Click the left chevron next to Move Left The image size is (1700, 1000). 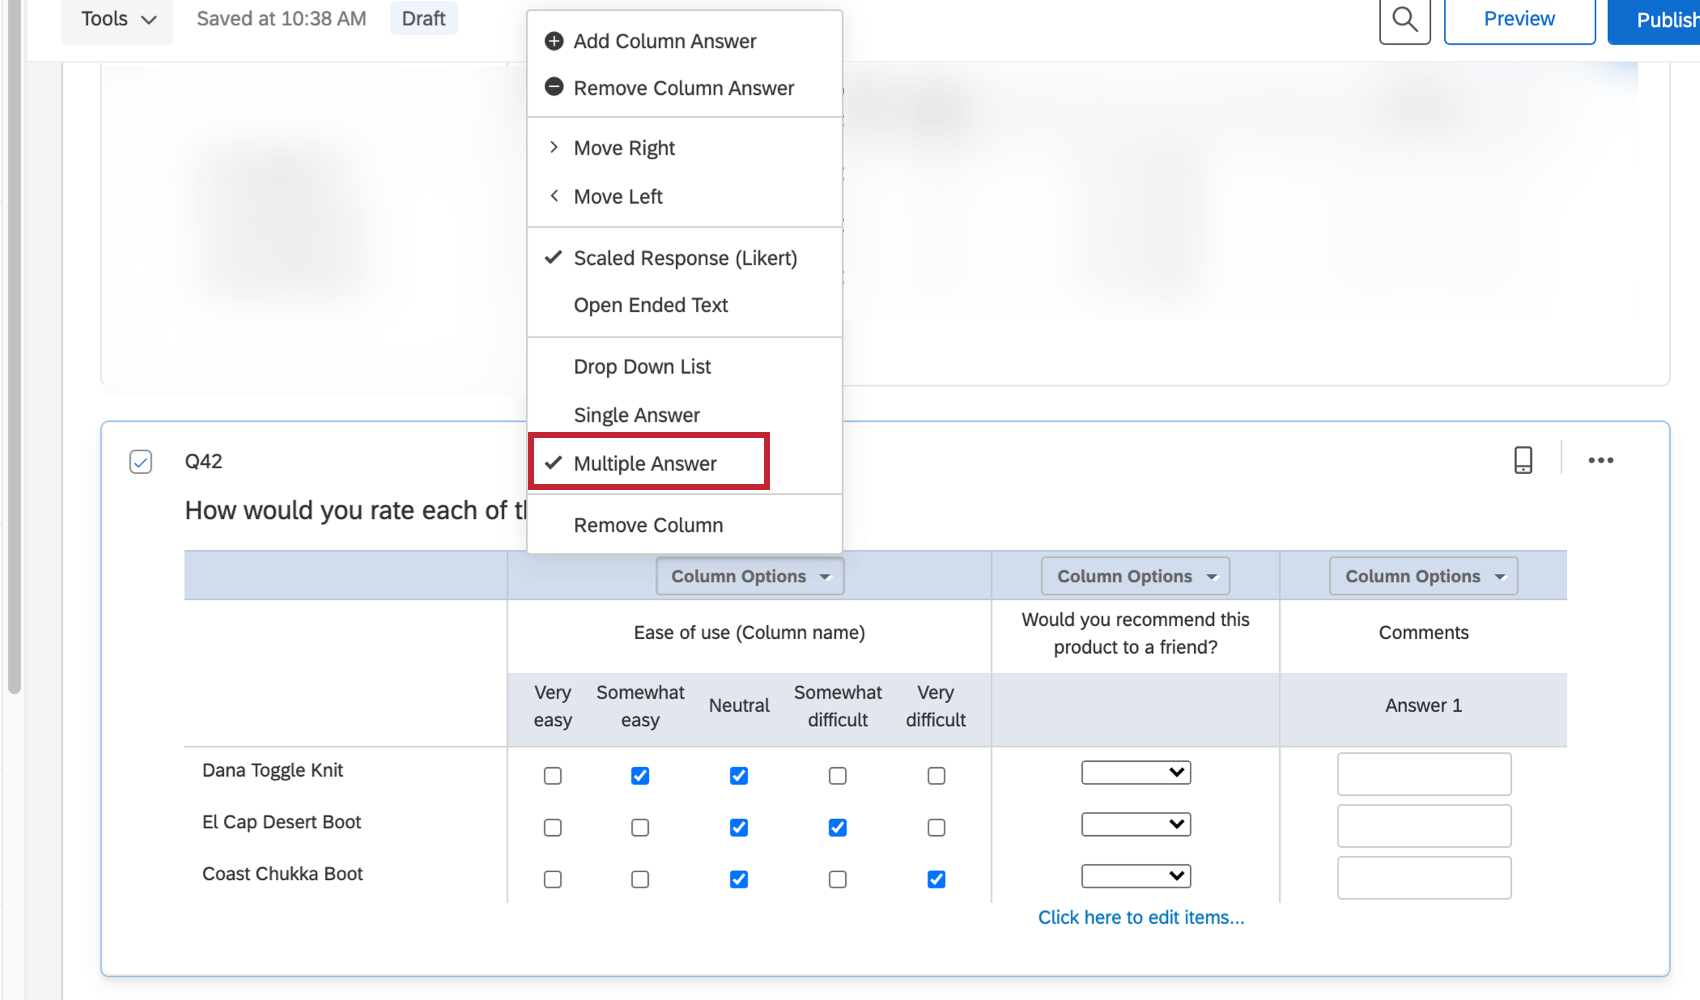[x=555, y=196]
